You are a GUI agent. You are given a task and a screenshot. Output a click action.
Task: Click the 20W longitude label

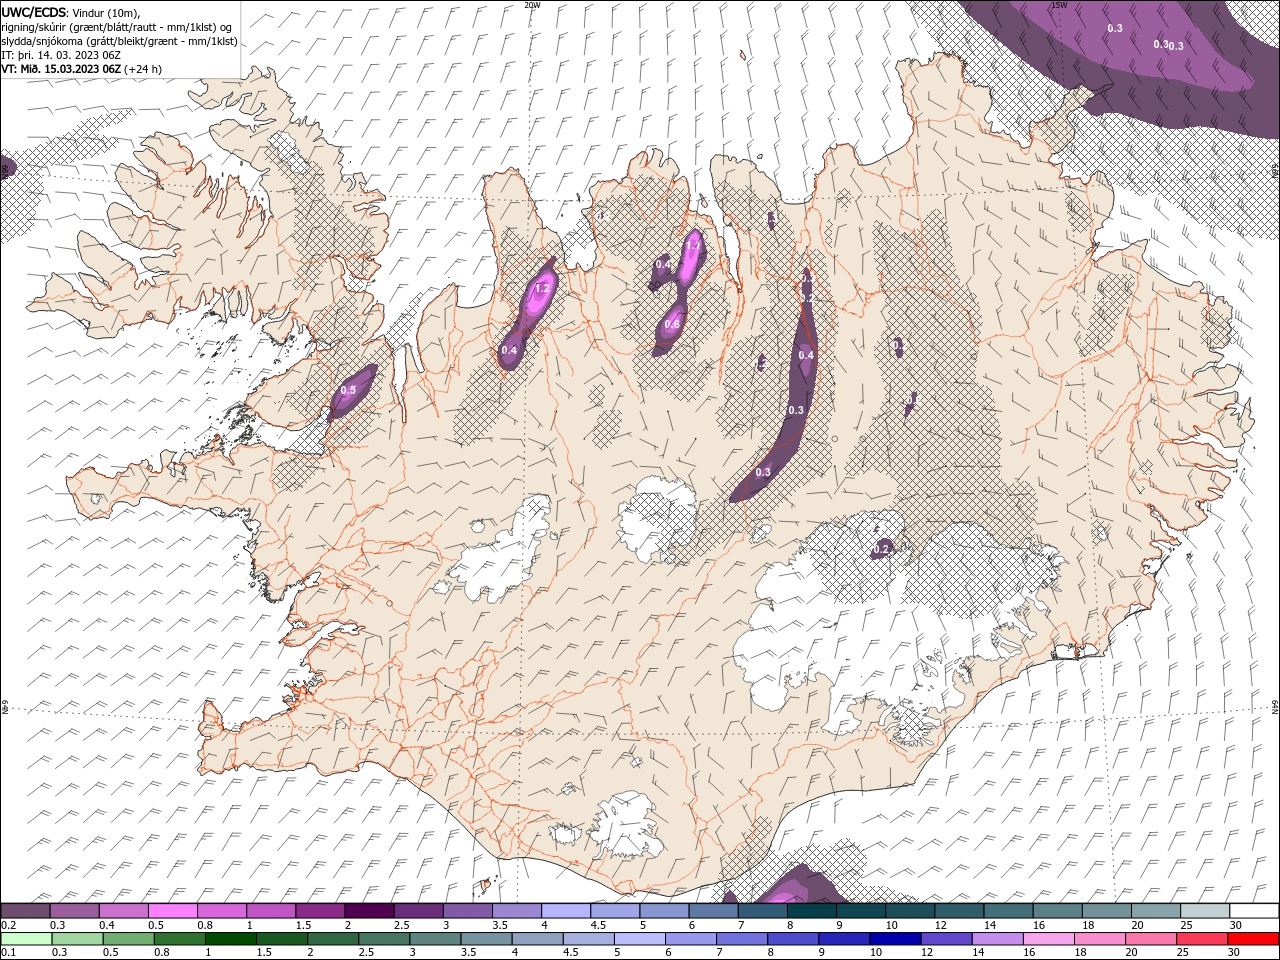pyautogui.click(x=533, y=5)
